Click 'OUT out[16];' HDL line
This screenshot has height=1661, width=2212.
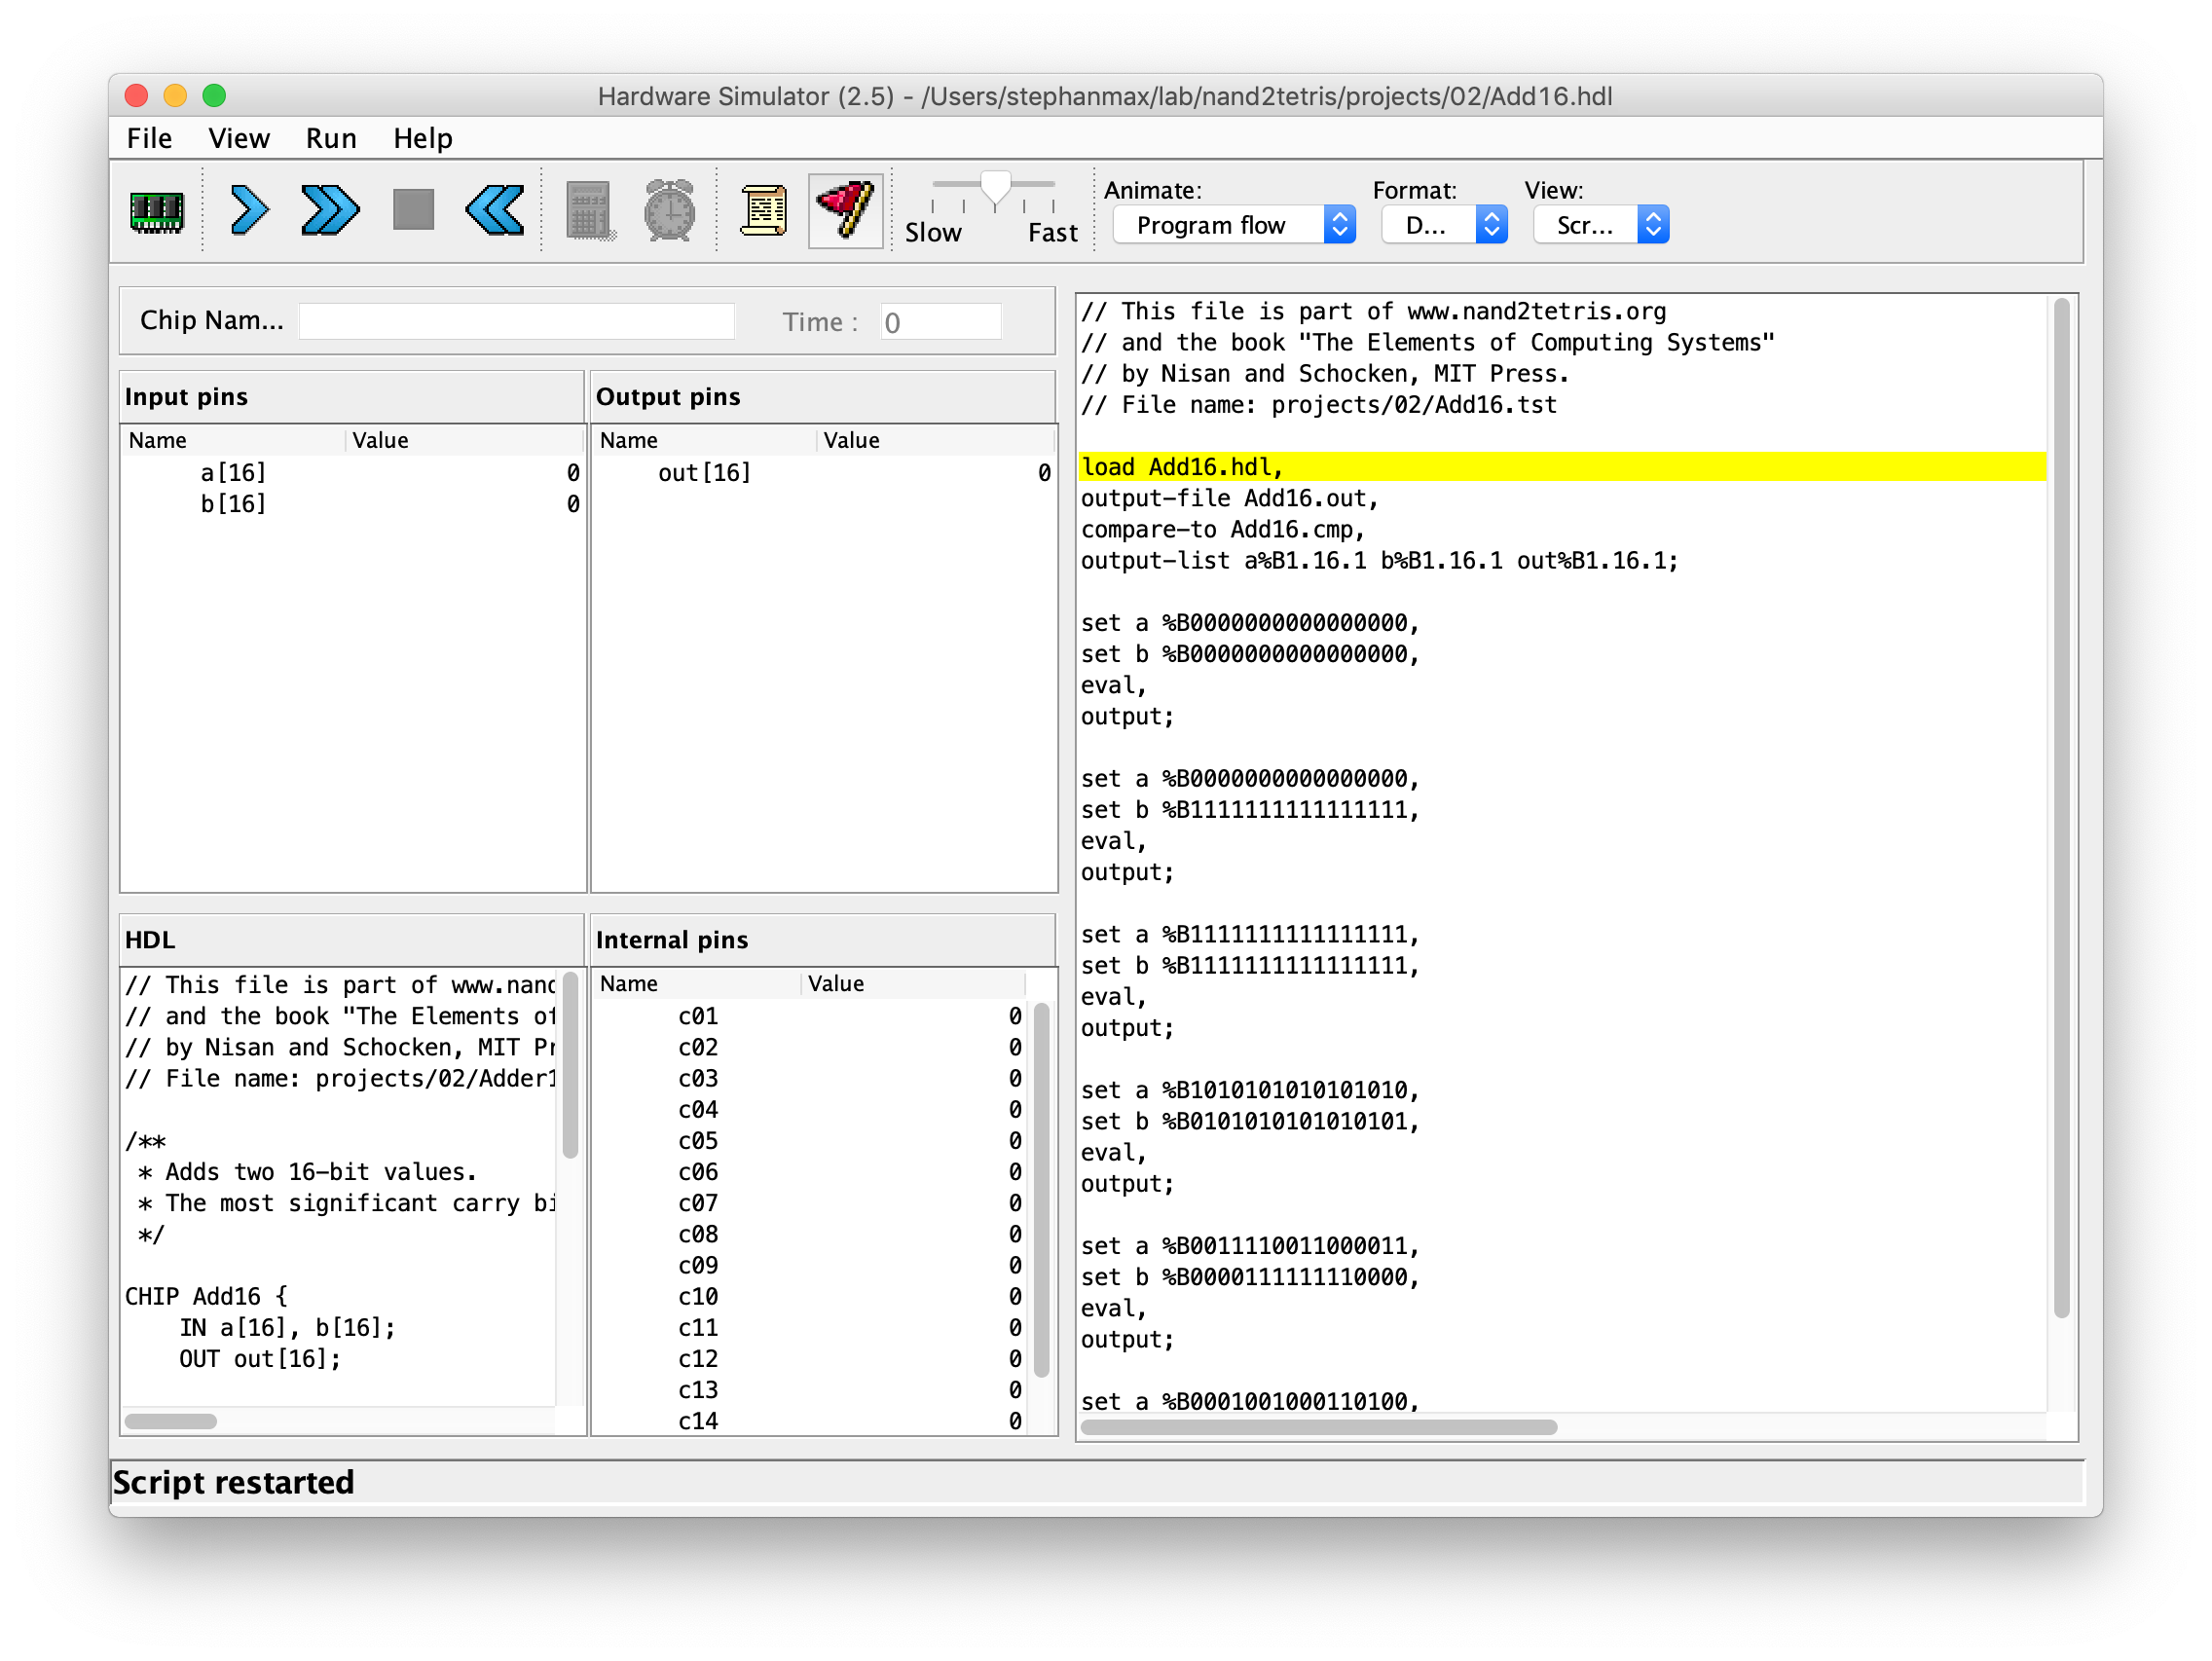coord(260,1359)
